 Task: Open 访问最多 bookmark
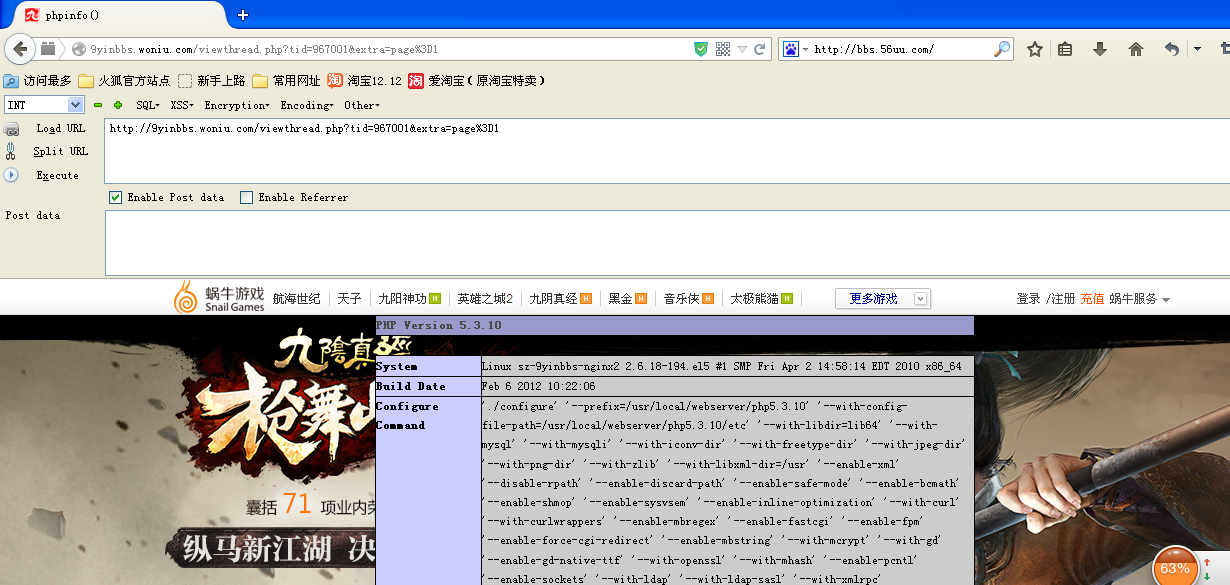(38, 81)
